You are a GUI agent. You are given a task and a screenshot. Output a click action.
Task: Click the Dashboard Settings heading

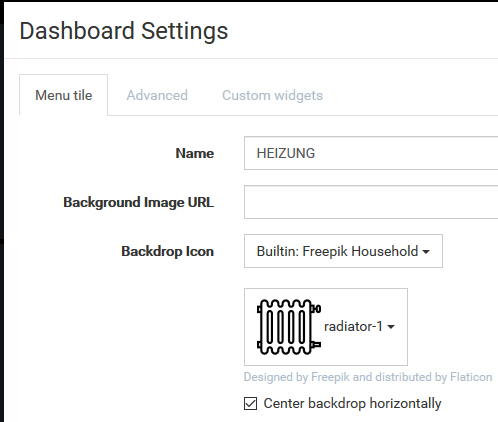pos(124,31)
